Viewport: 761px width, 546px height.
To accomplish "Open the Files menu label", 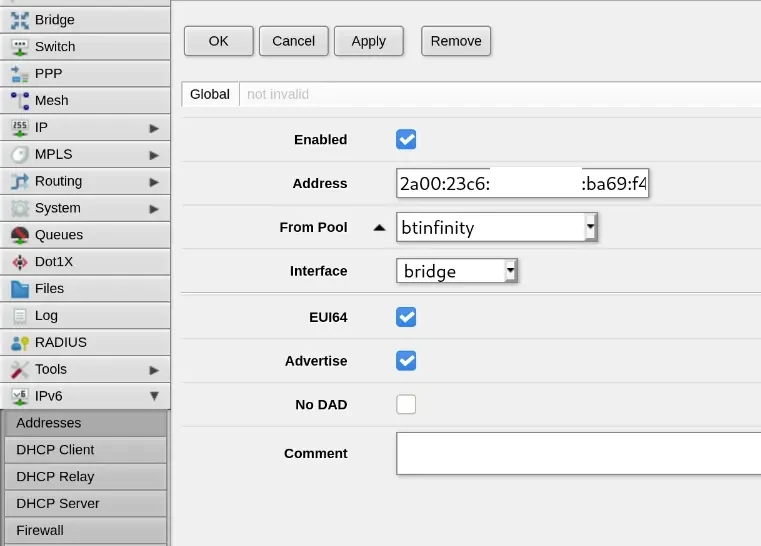I will [49, 288].
